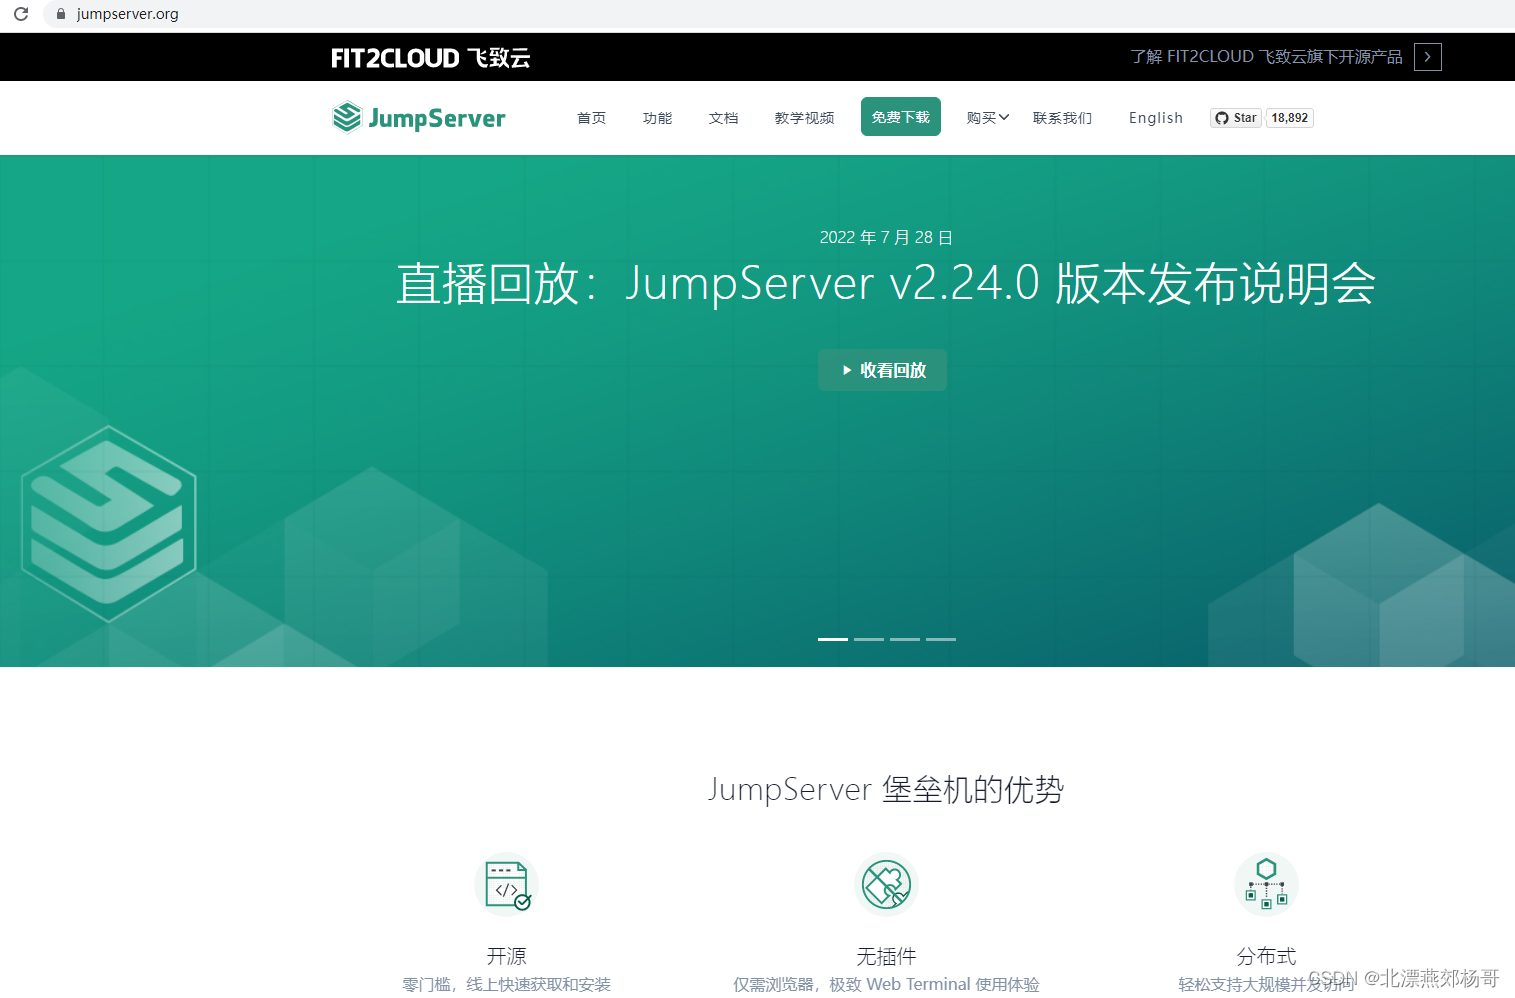Click the 无插件 feature icon
1515x998 pixels.
[x=886, y=884]
